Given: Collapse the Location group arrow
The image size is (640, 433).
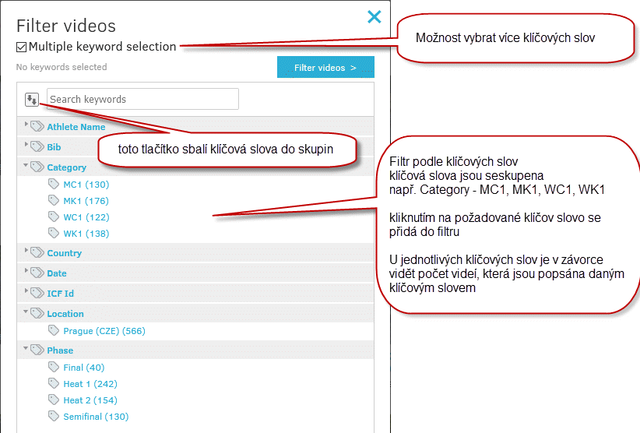Looking at the screenshot, I should pos(26,311).
